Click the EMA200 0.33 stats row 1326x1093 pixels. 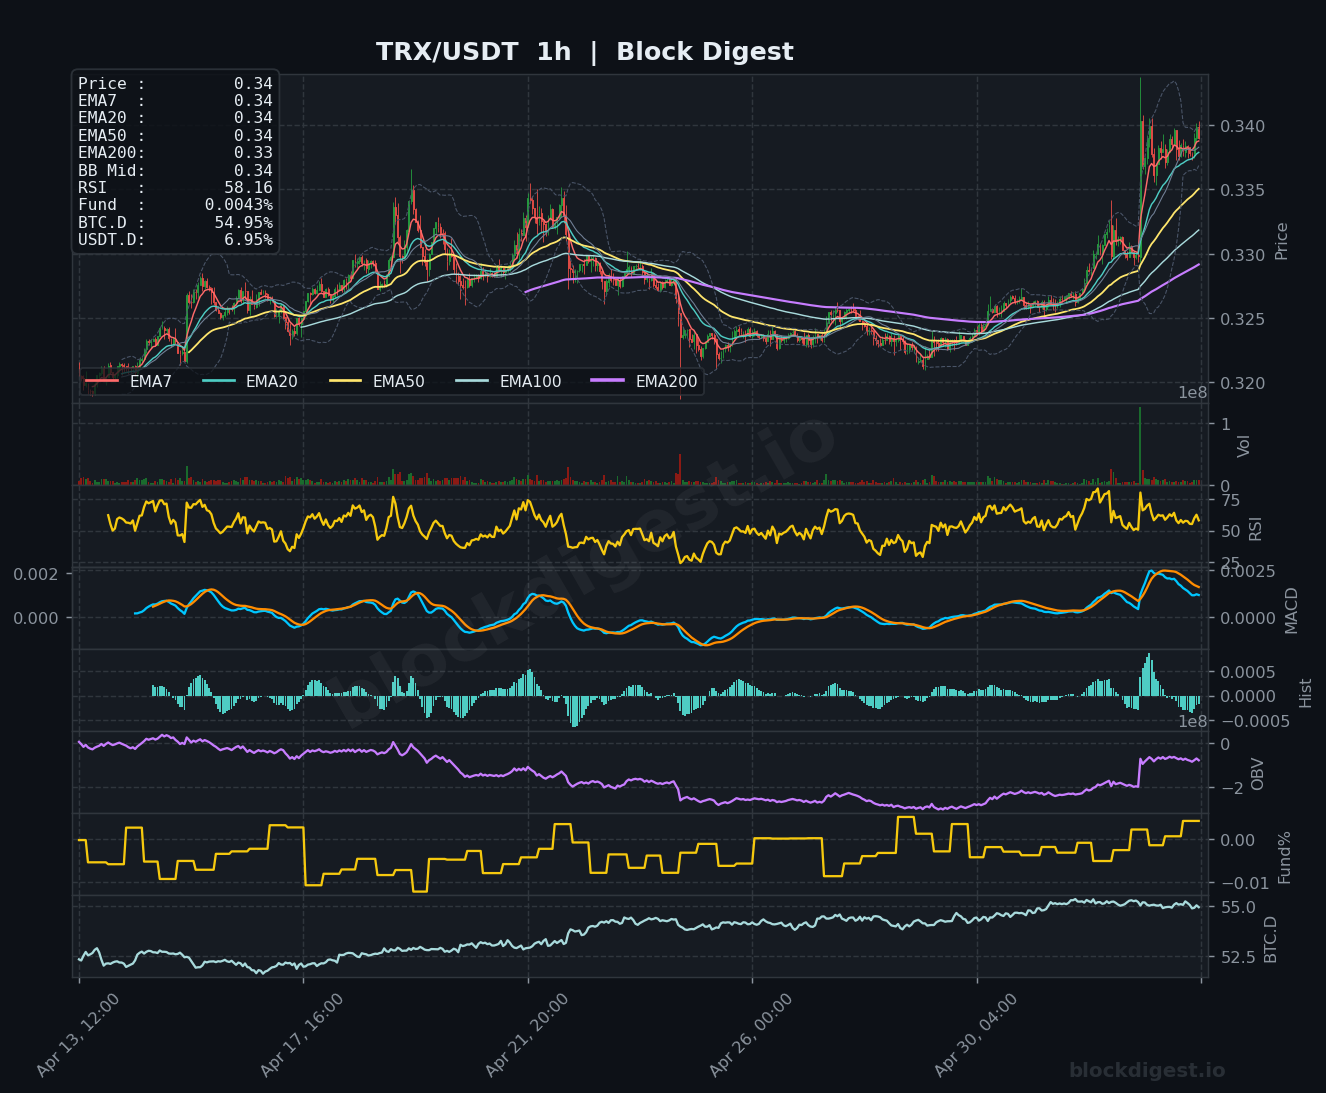pyautogui.click(x=175, y=153)
